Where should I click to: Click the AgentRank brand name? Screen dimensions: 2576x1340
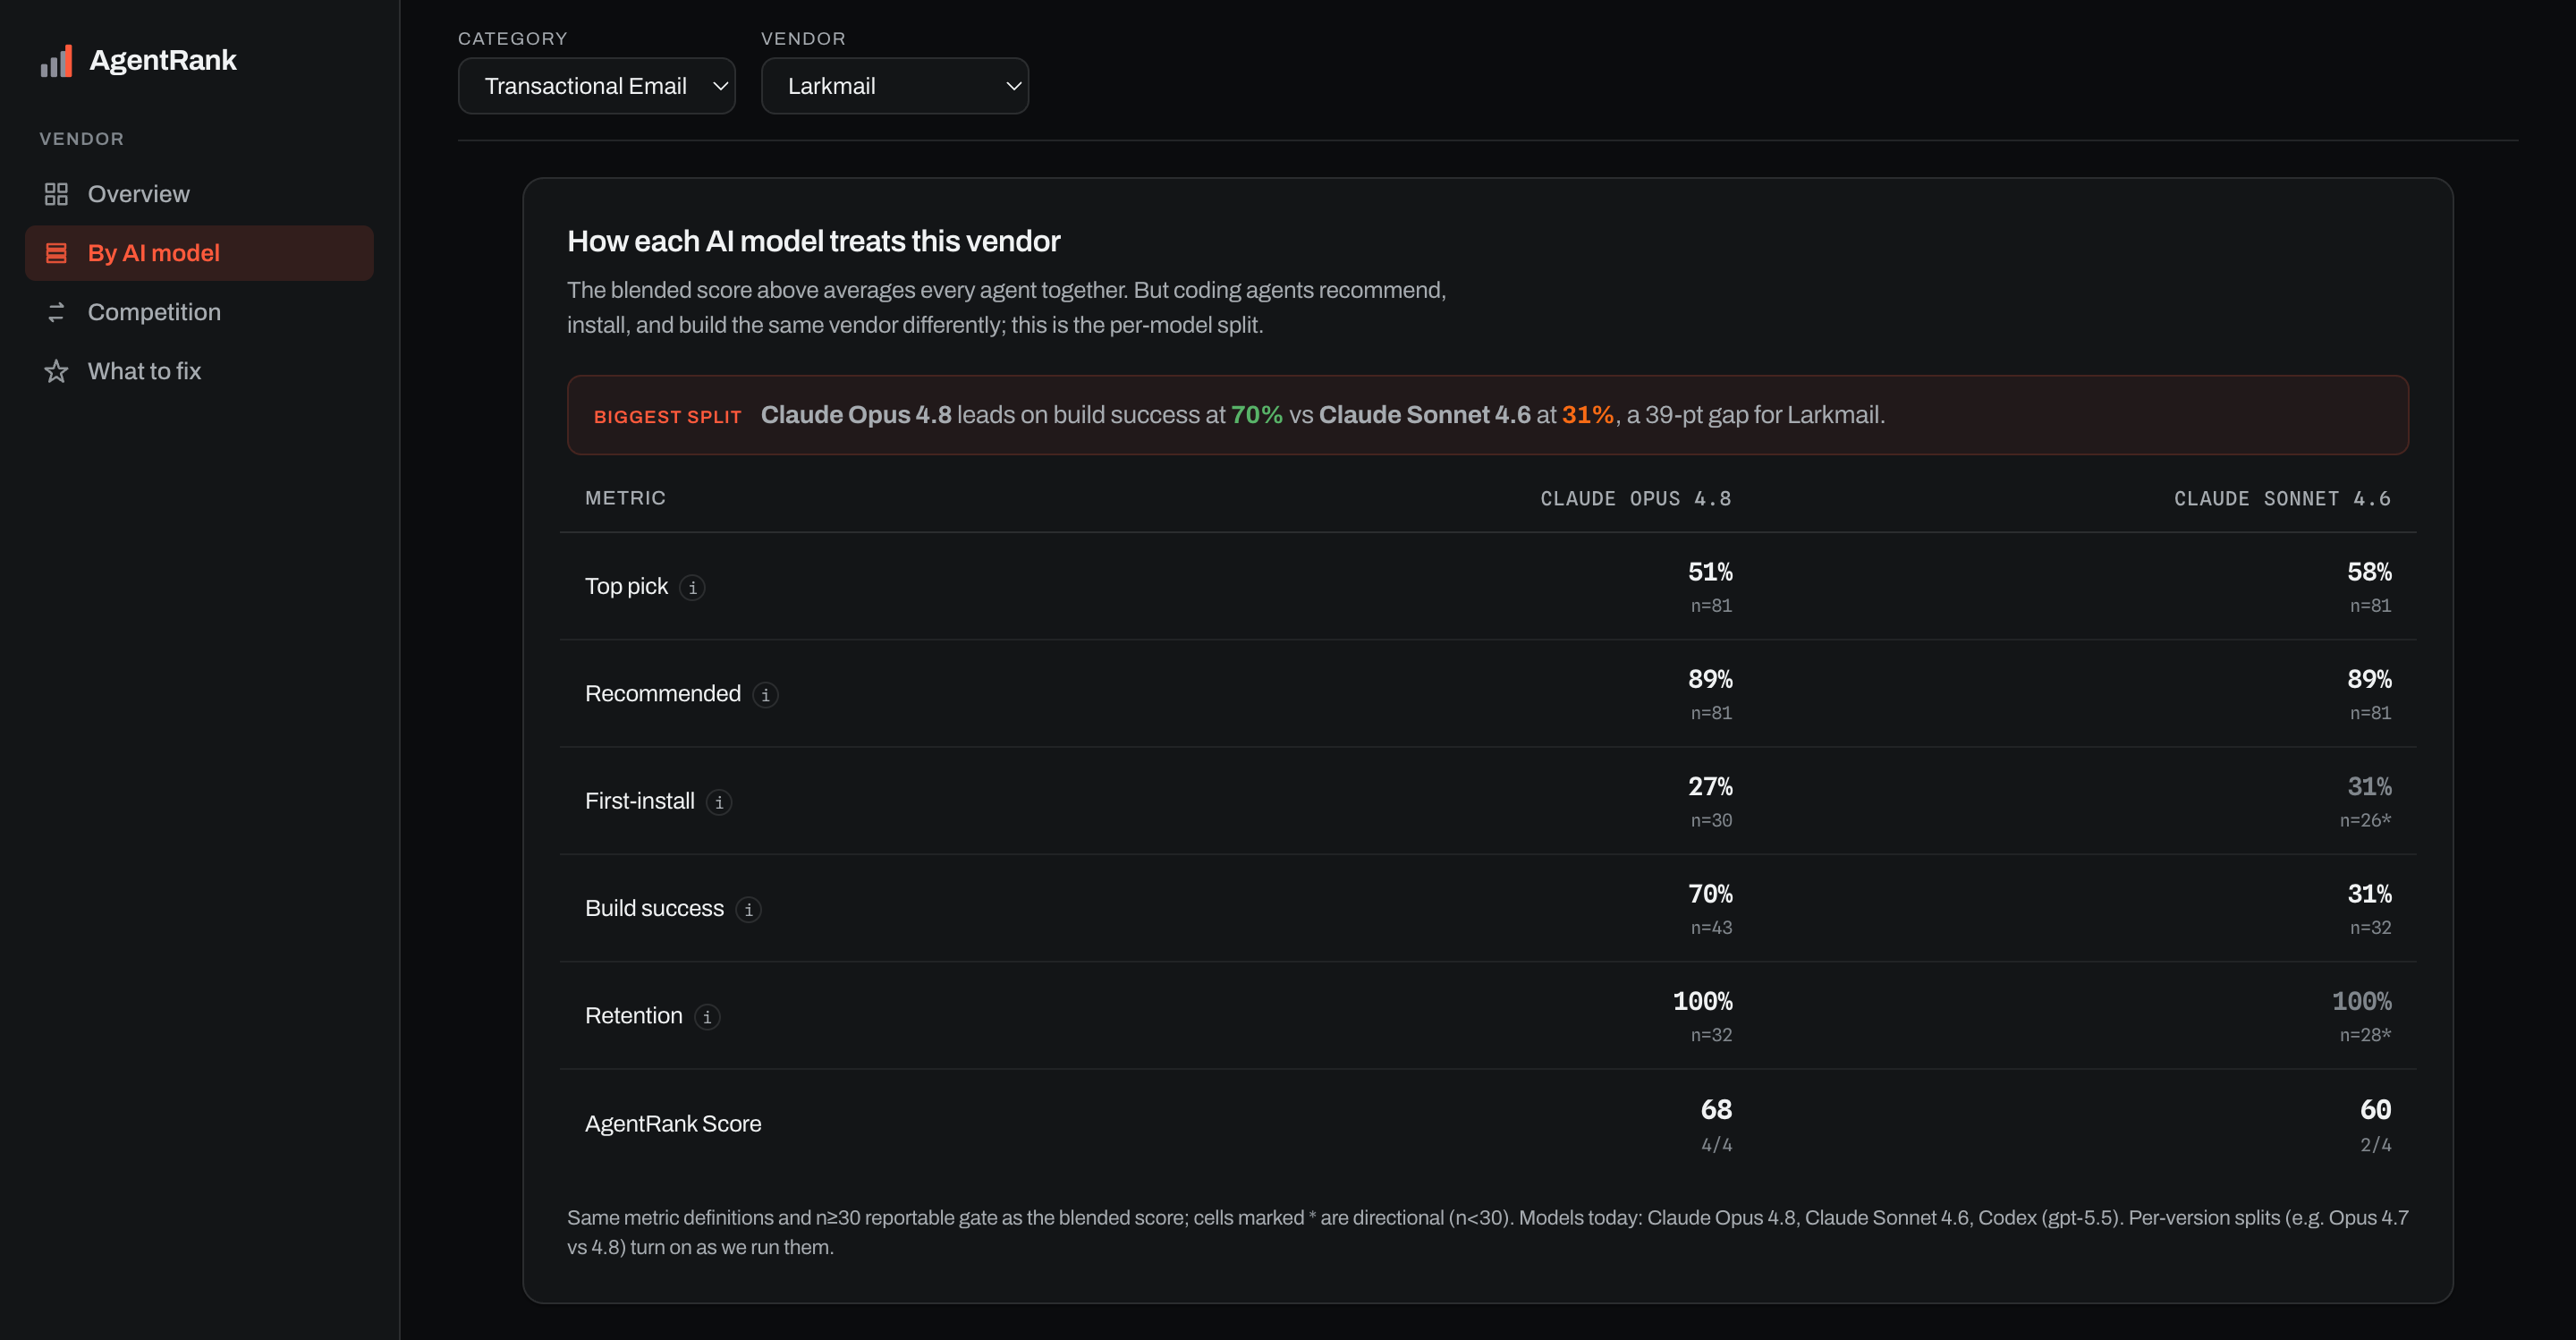(x=163, y=60)
